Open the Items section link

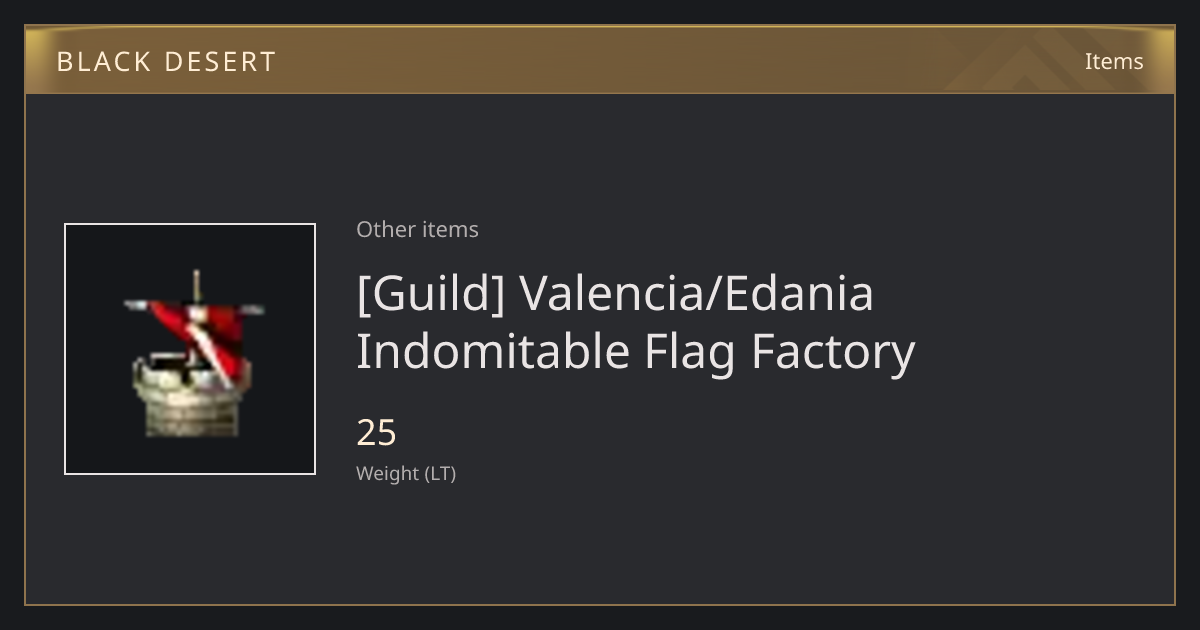click(1114, 61)
